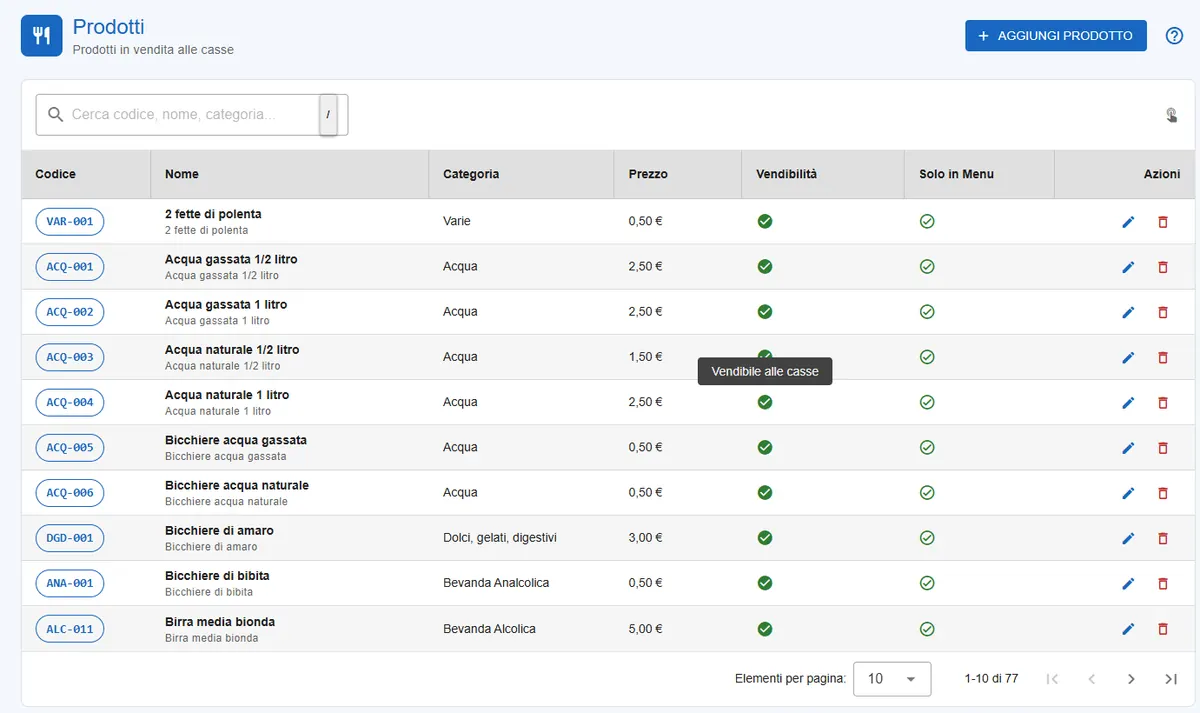Click the Codice column header
Screen dimensions: 1200x713
tap(55, 174)
